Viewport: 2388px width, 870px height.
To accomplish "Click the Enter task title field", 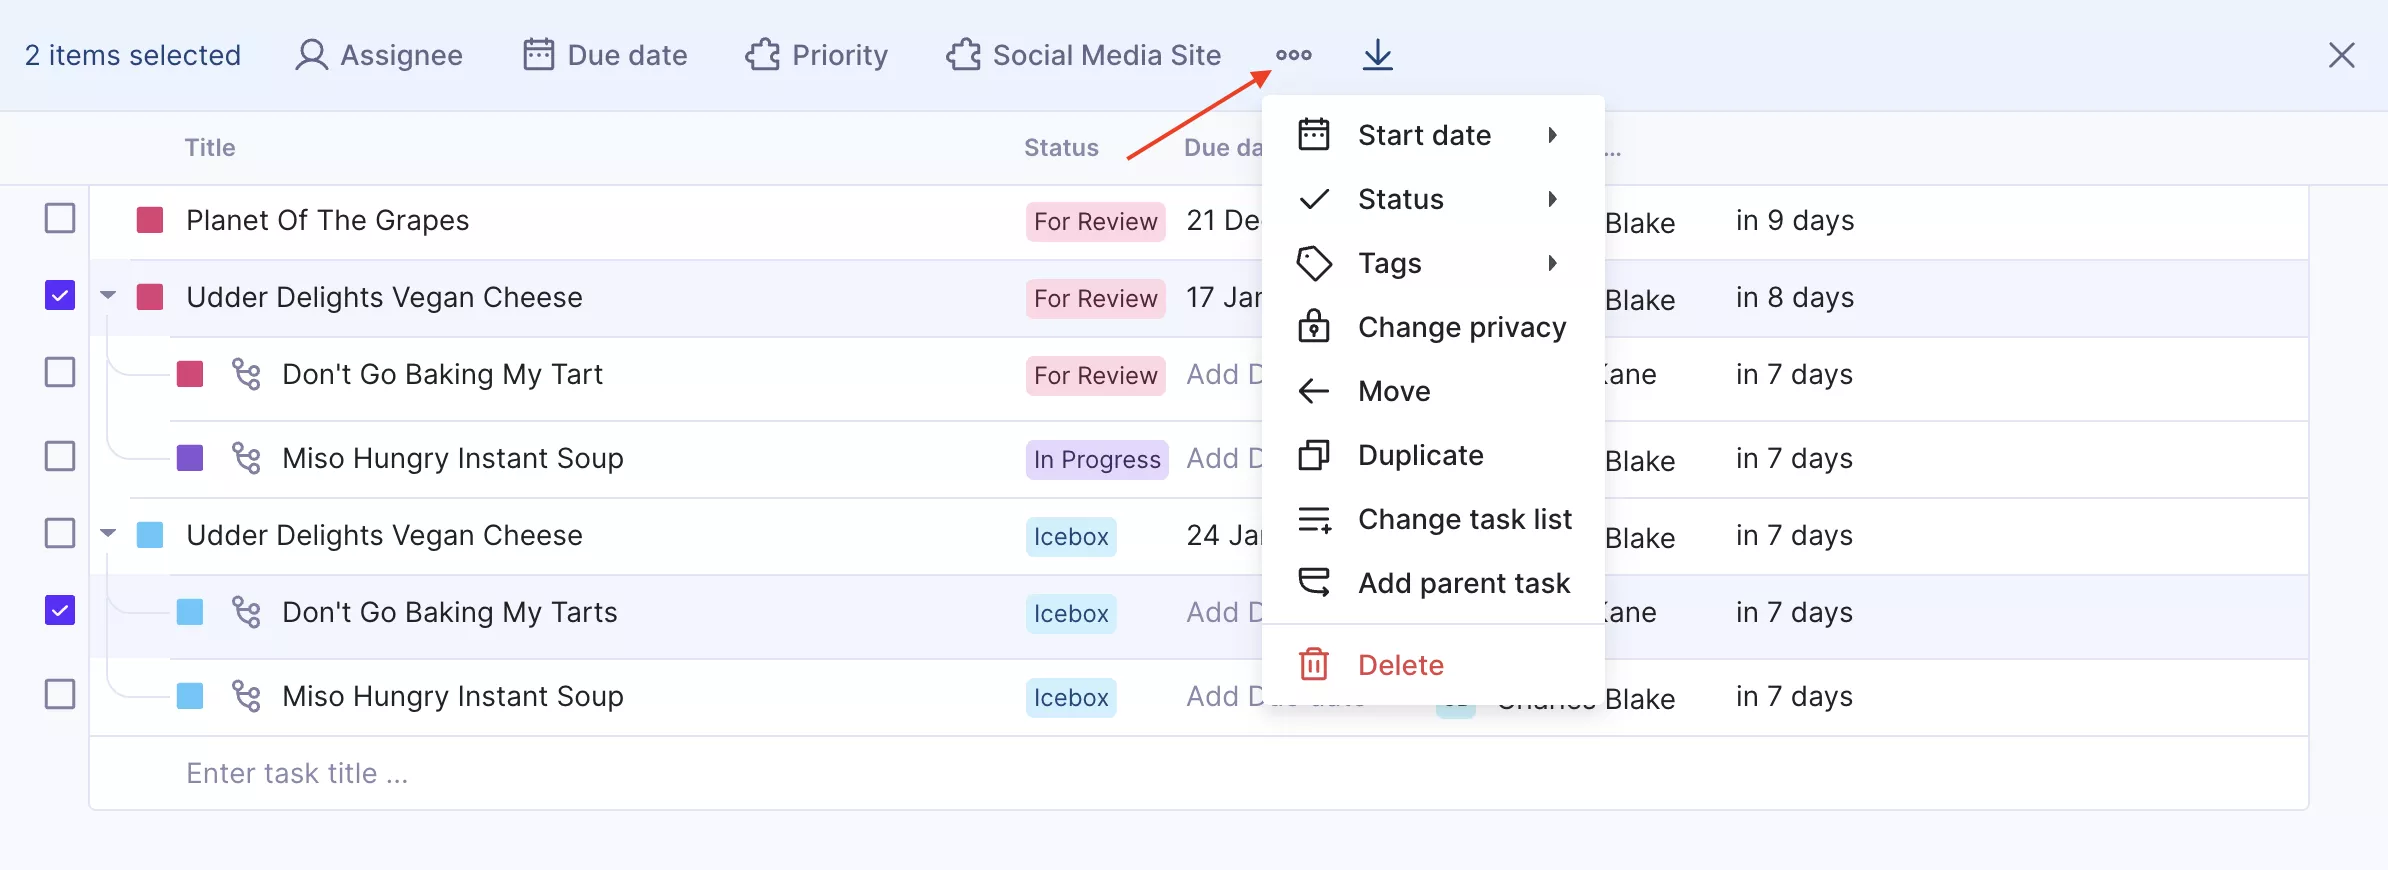I will click(1198, 773).
